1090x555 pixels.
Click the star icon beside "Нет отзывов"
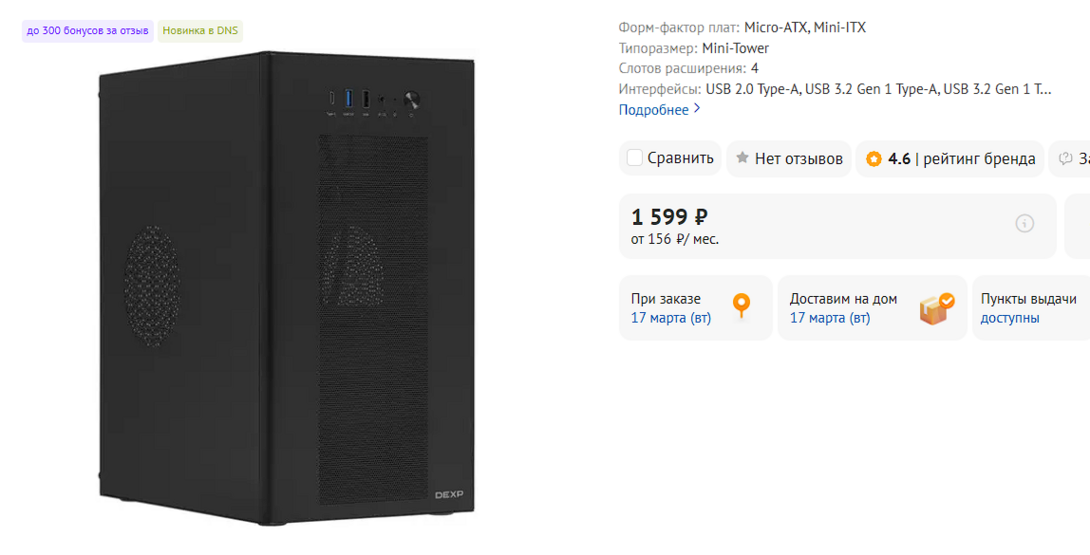click(x=743, y=158)
